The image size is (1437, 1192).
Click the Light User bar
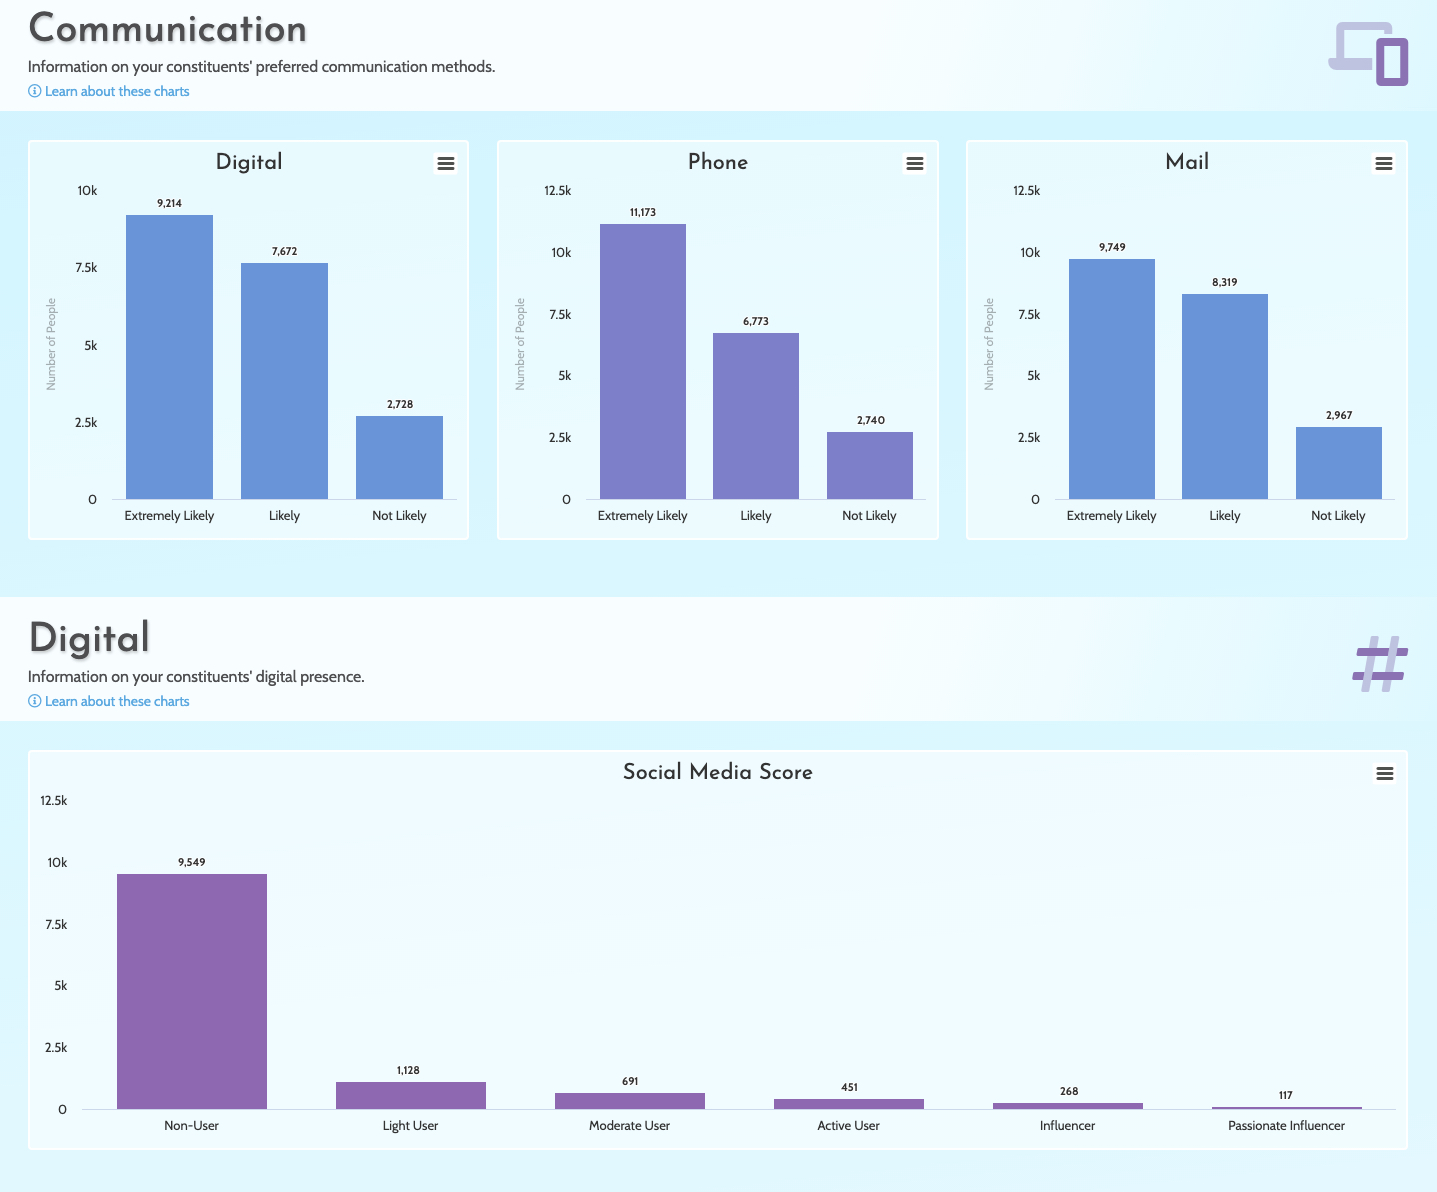(x=410, y=1095)
